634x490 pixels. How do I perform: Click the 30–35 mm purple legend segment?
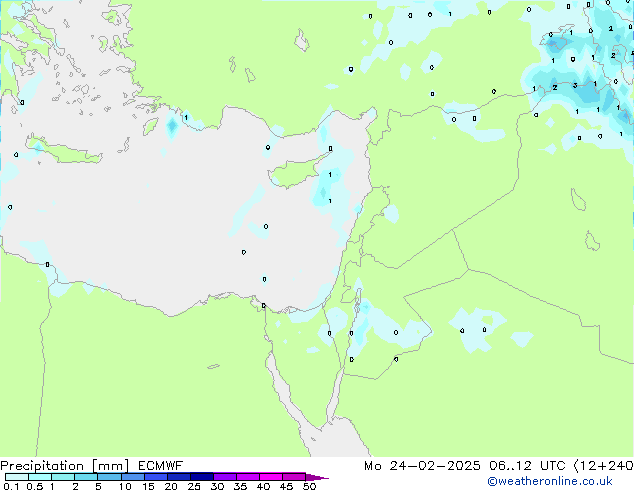click(x=224, y=477)
